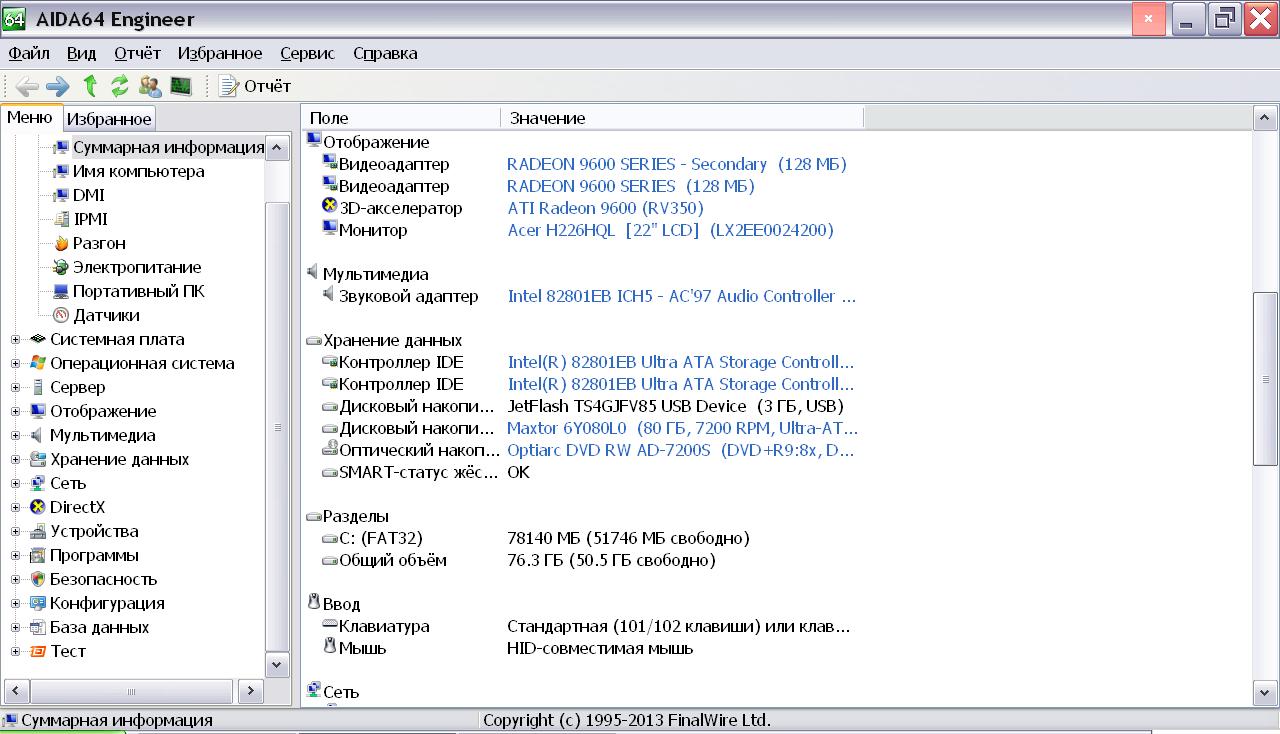The image size is (1280, 734).
Task: Click the Отчёт report toolbar button
Action: (x=255, y=86)
